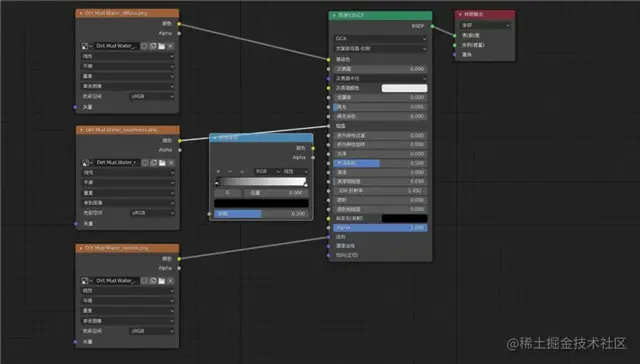Collapse the Principled BSDF node
The height and width of the screenshot is (364, 640).
[334, 16]
